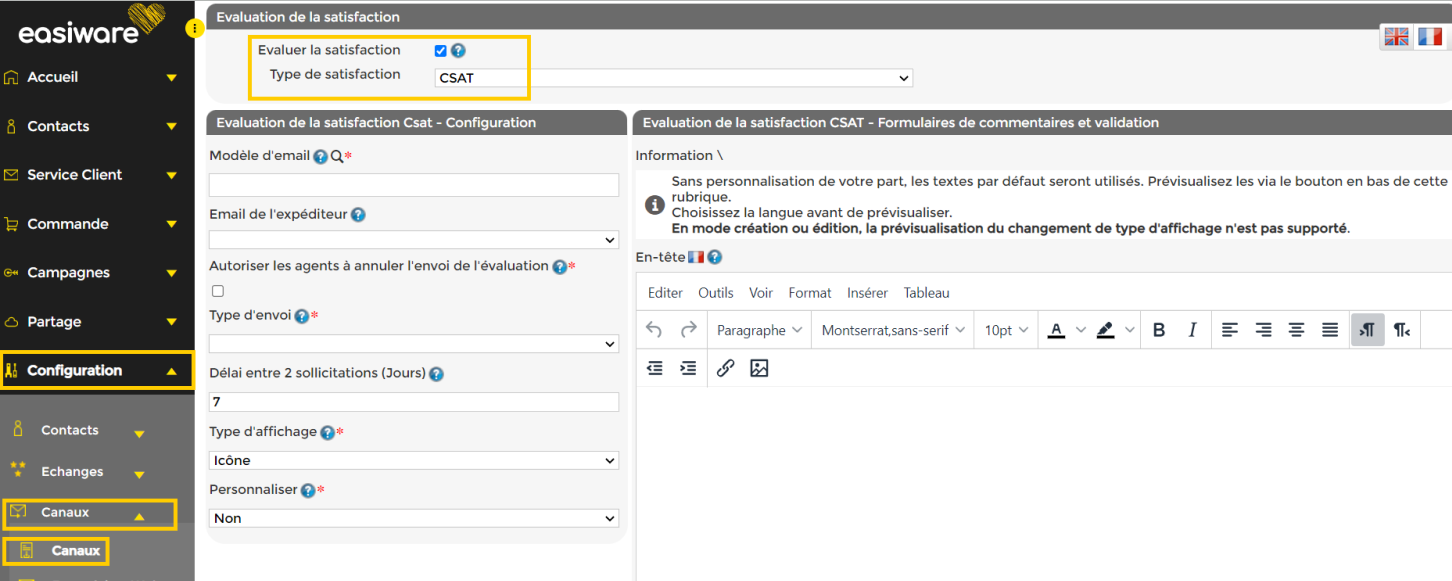1452x581 pixels.
Task: Click the help icon beside Type d'envoi
Action: [x=301, y=316]
